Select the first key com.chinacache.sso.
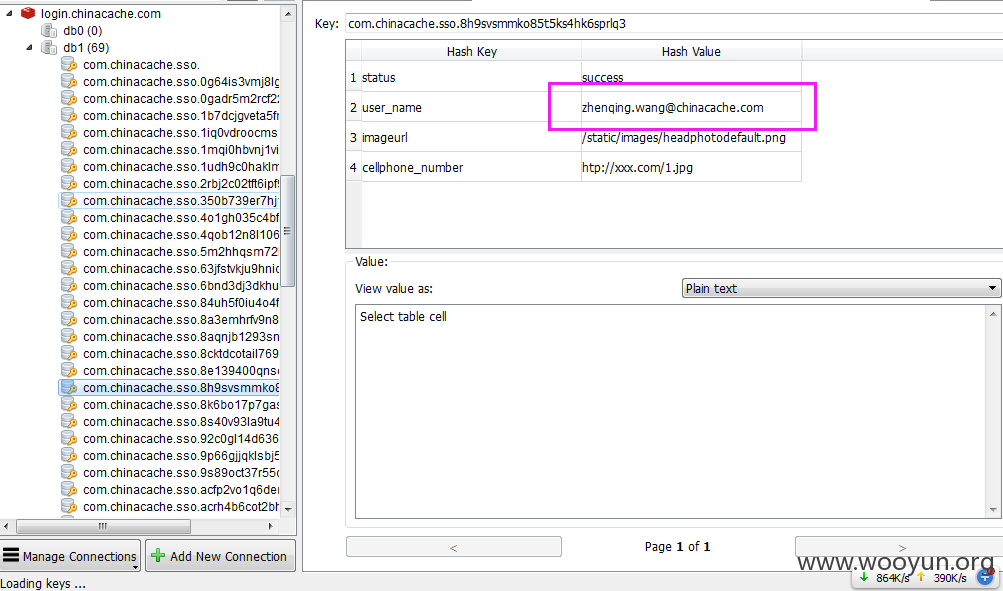The width and height of the screenshot is (1003, 591). click(x=141, y=65)
